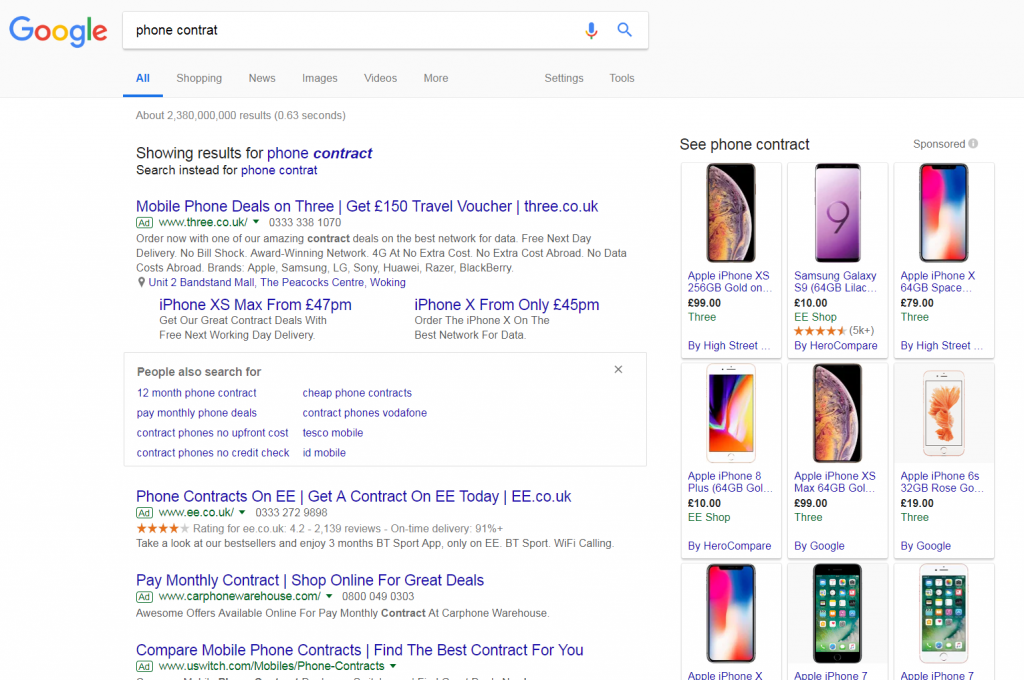The height and width of the screenshot is (680, 1024).
Task: Select contract phones no upfront cost suggestion
Action: click(x=212, y=432)
